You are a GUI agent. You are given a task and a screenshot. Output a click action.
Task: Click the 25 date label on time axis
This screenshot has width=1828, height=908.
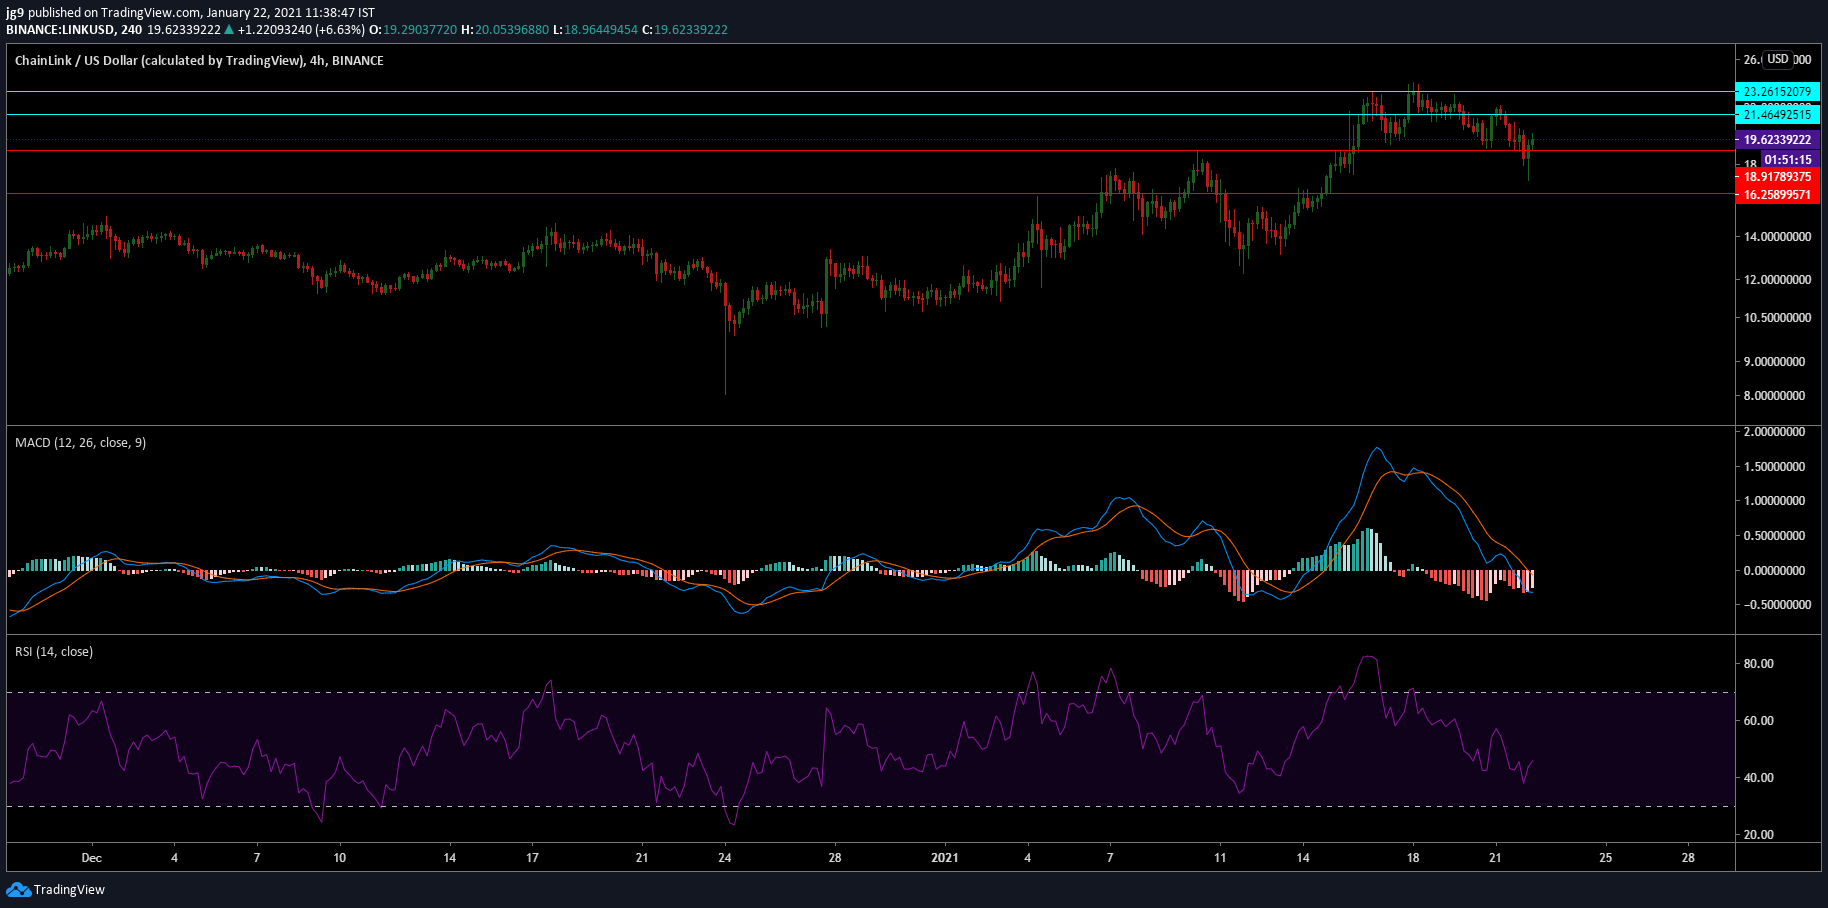pyautogui.click(x=1605, y=858)
